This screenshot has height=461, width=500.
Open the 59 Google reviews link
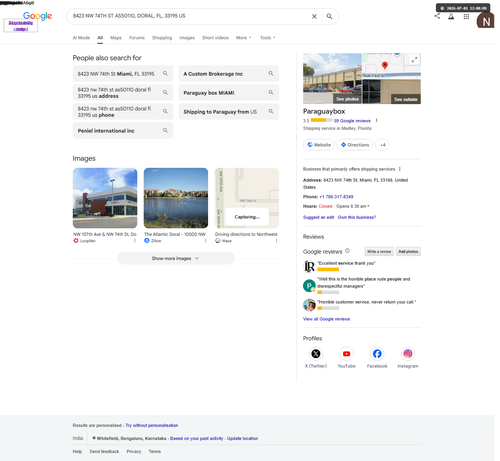coord(352,121)
